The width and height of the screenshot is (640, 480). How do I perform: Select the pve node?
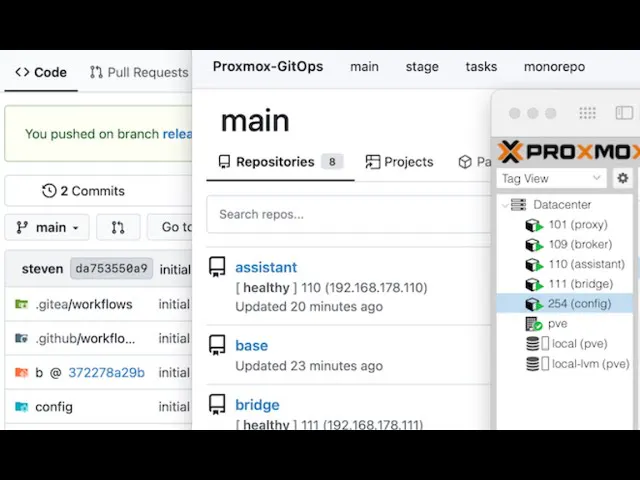547,324
